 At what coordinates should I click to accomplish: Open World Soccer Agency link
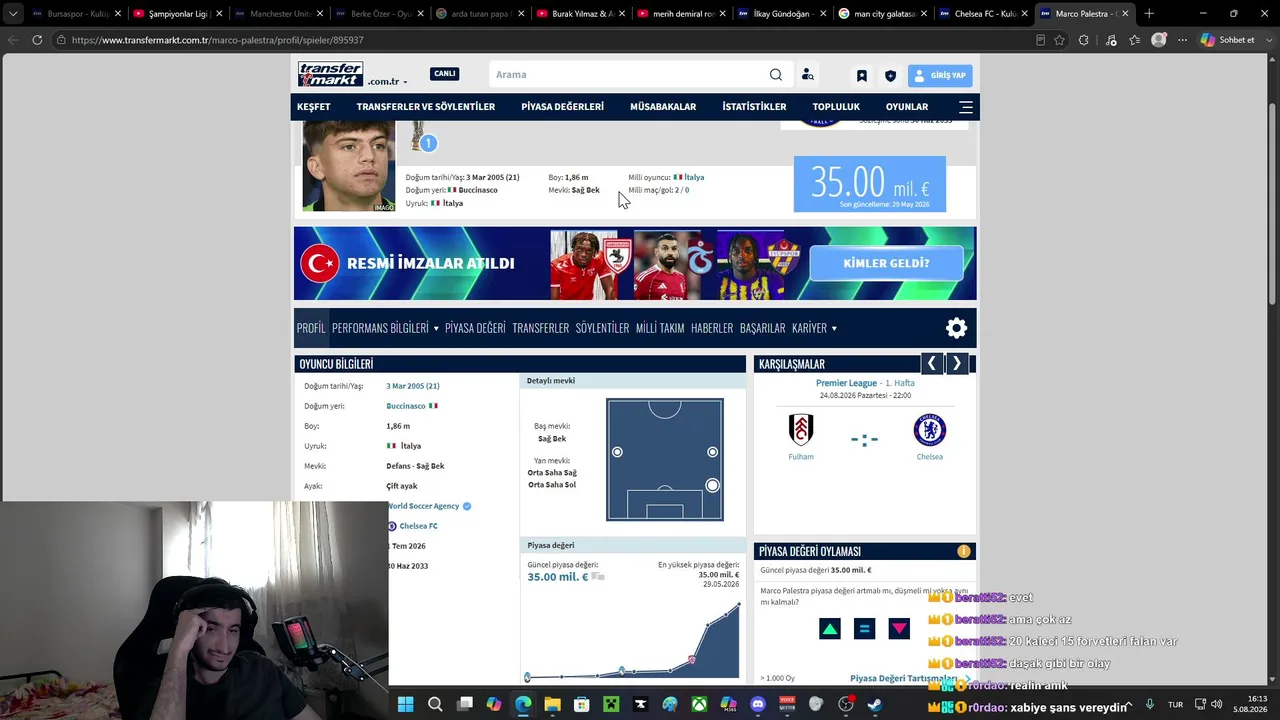[x=423, y=506]
